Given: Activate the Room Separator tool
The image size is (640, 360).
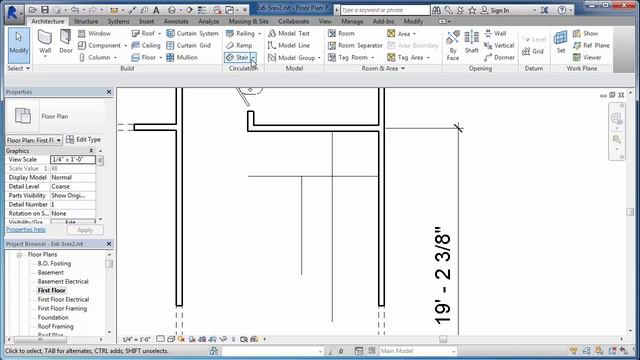Looking at the screenshot, I should pos(356,45).
